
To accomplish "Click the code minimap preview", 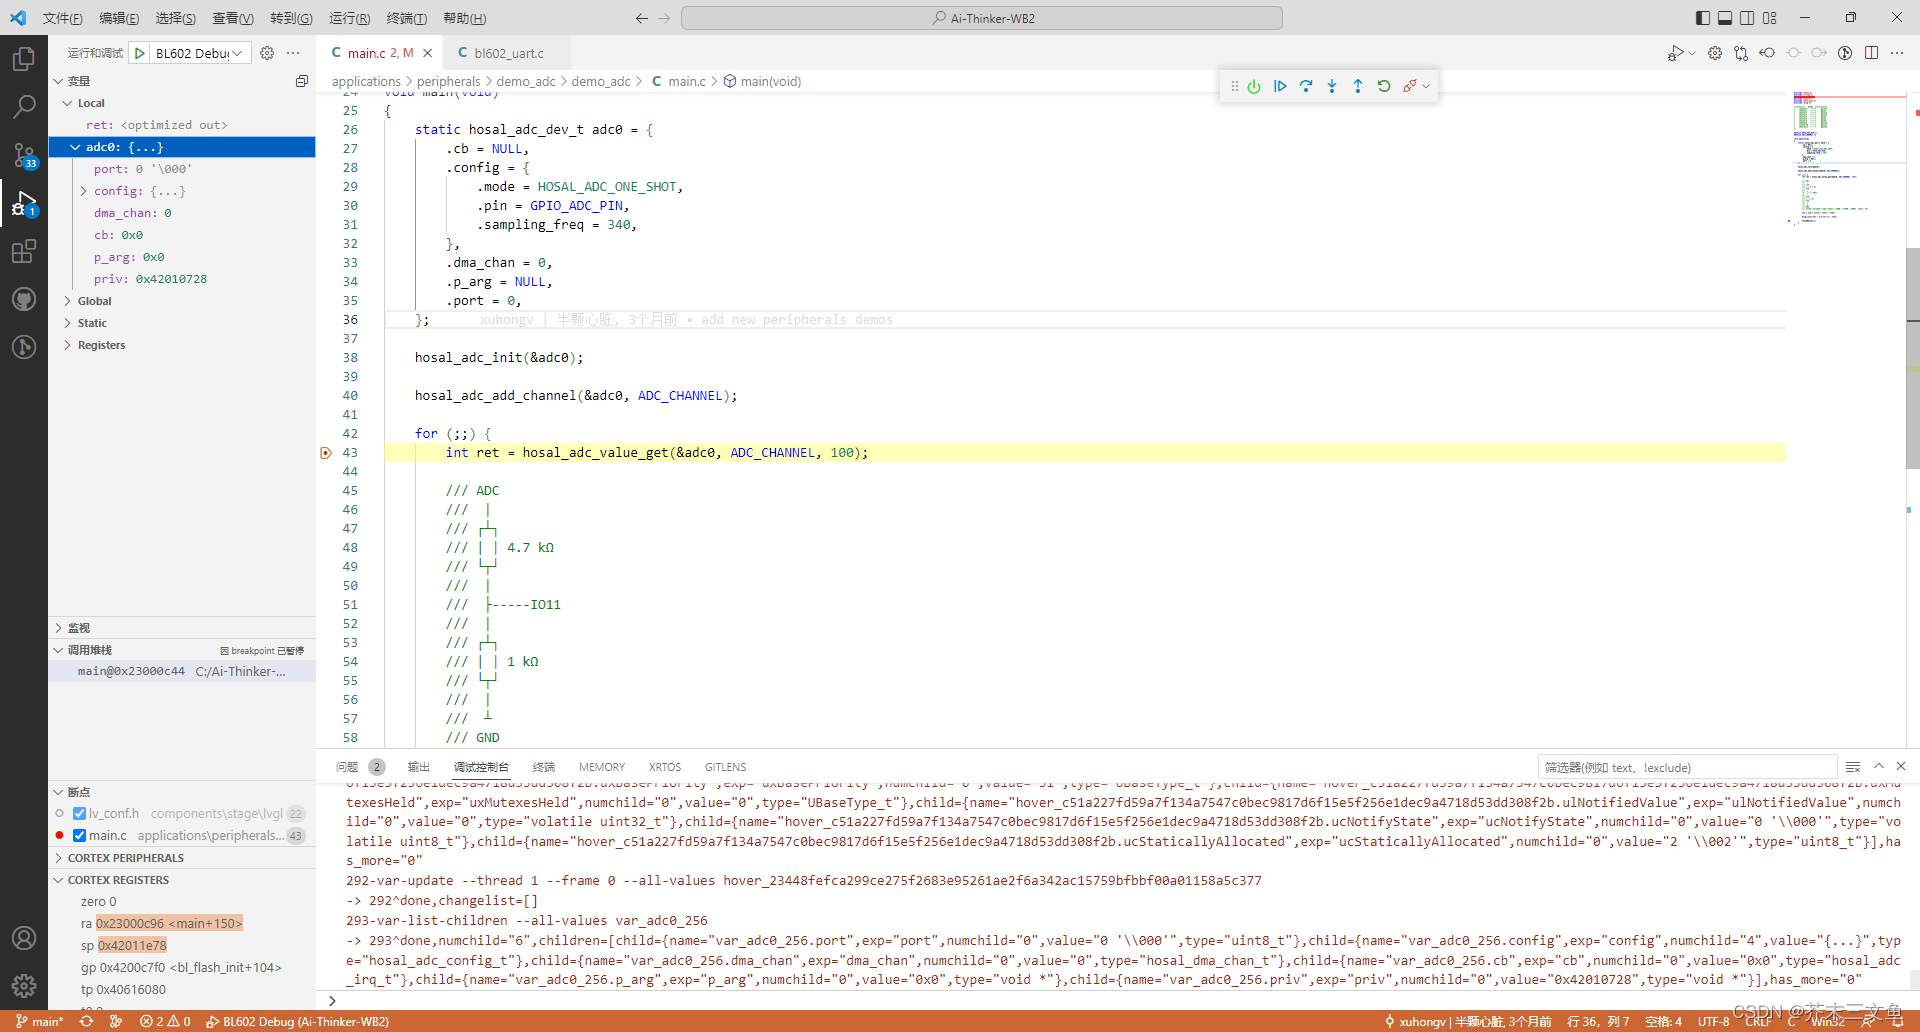I will (x=1845, y=160).
